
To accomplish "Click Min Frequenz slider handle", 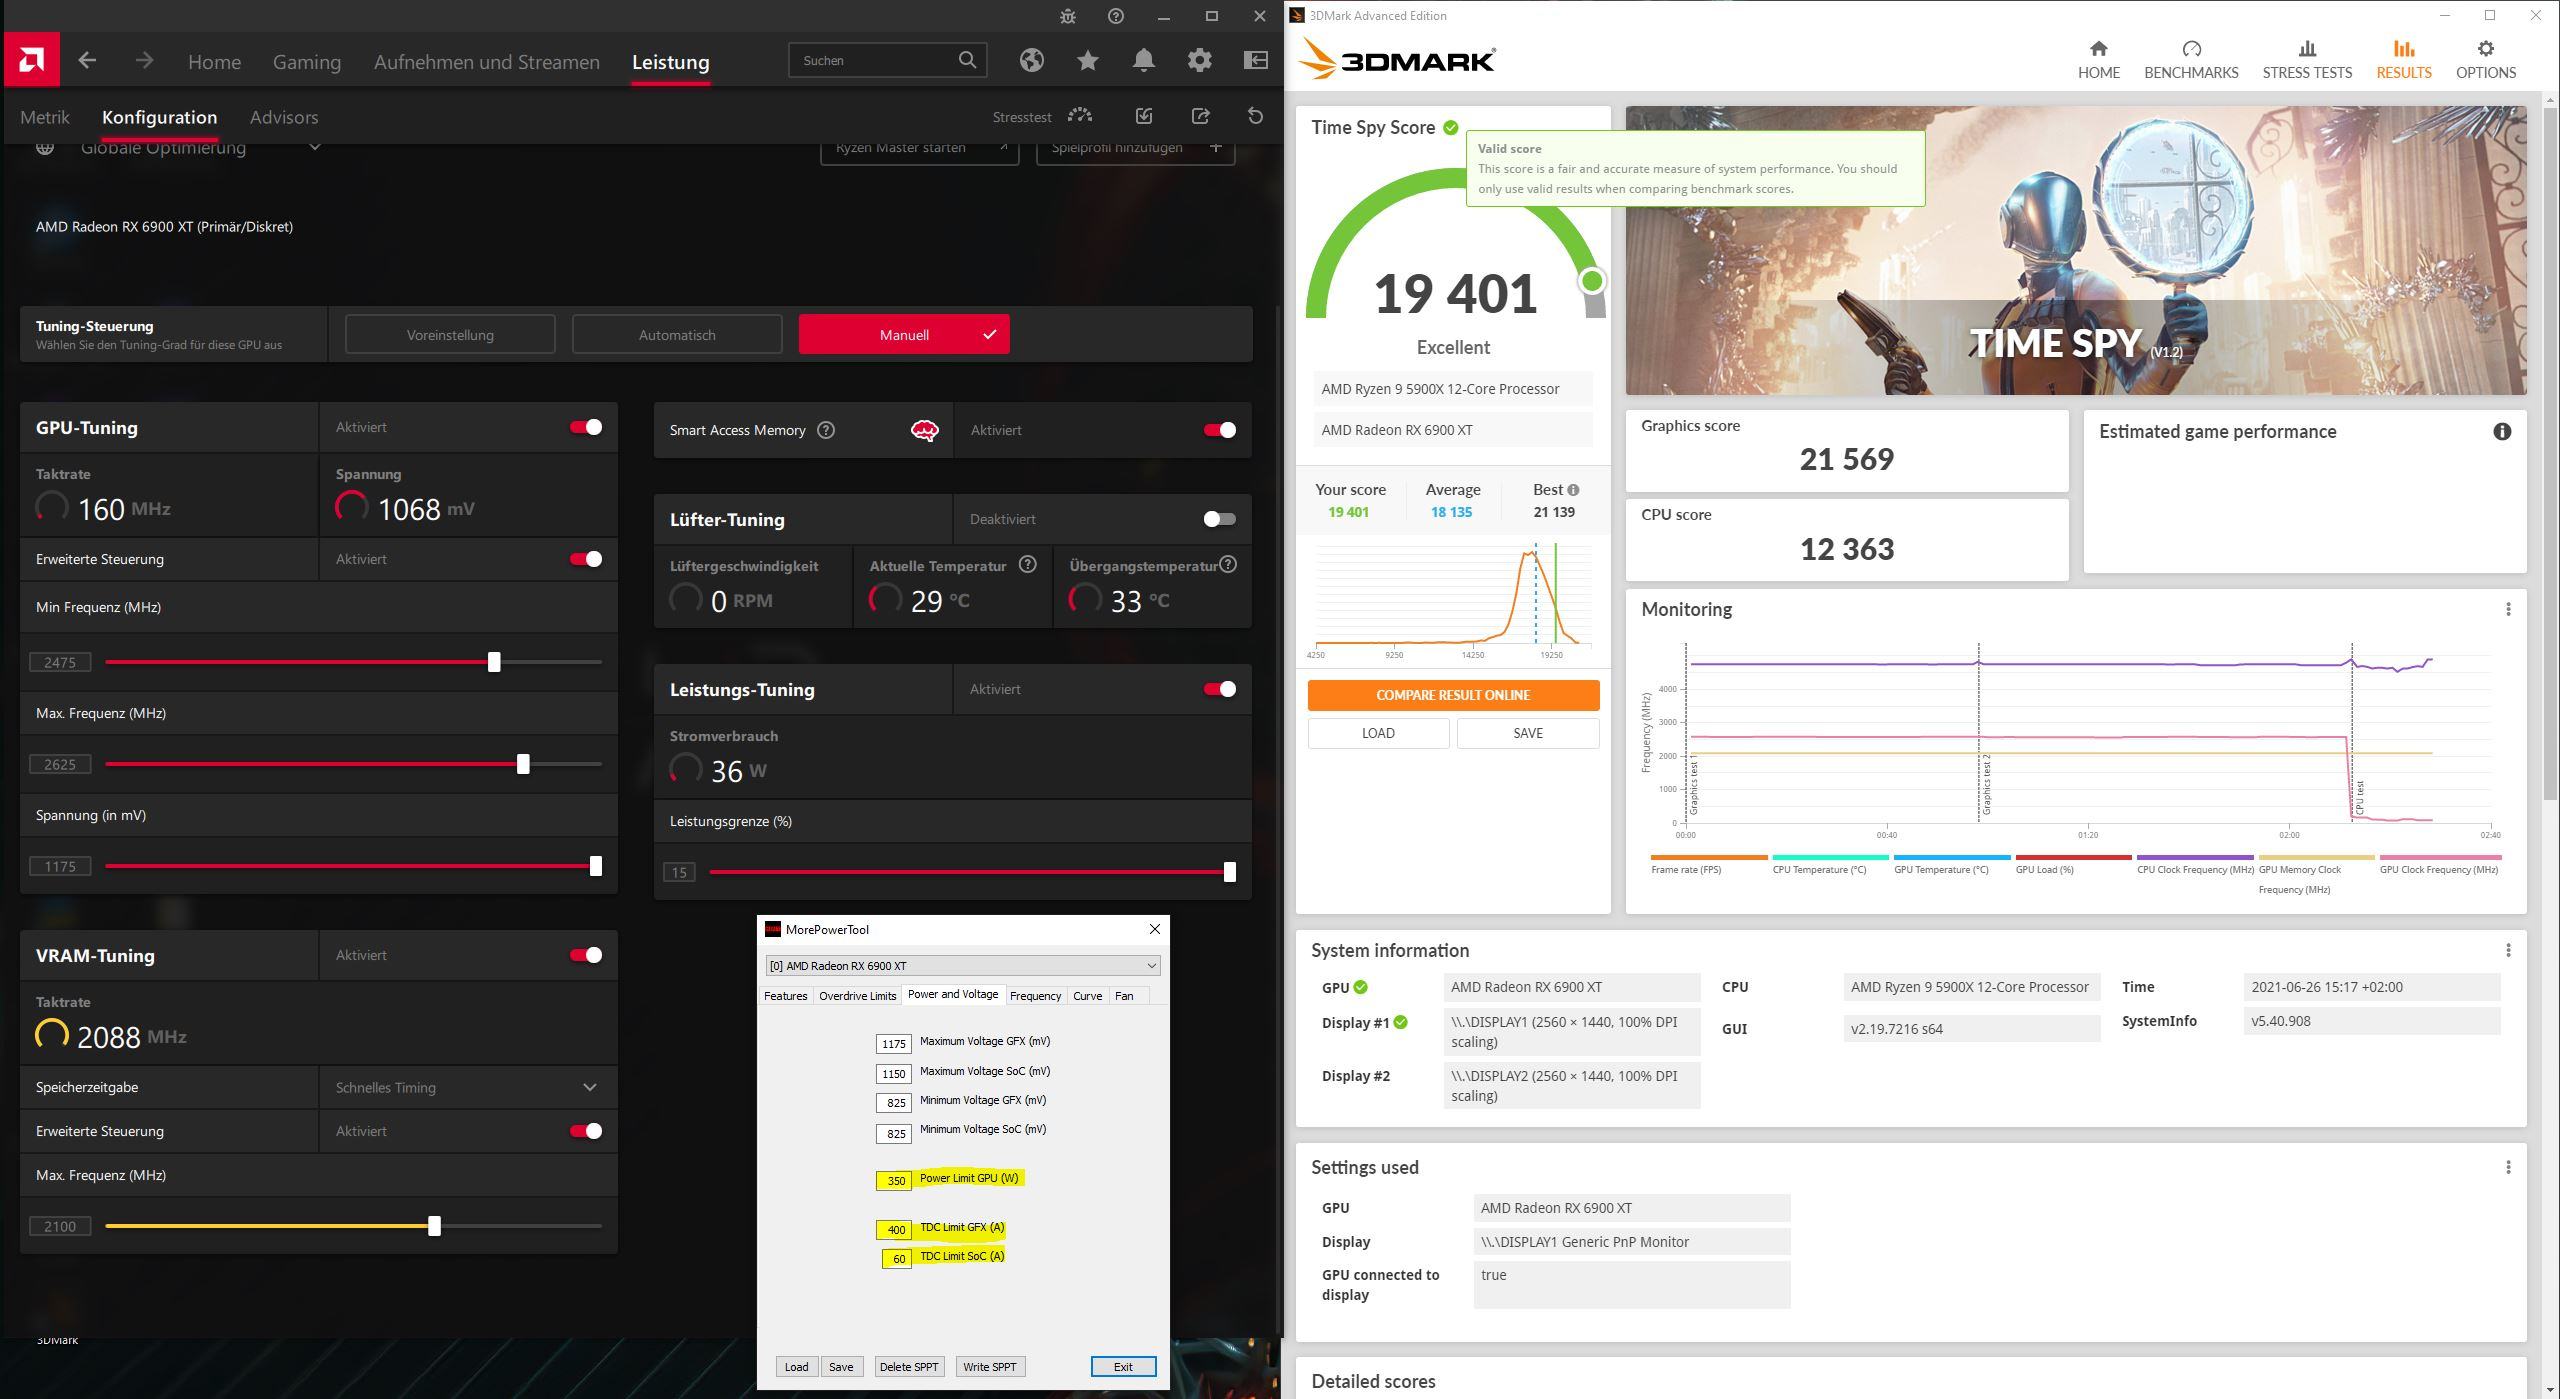I will tap(494, 662).
